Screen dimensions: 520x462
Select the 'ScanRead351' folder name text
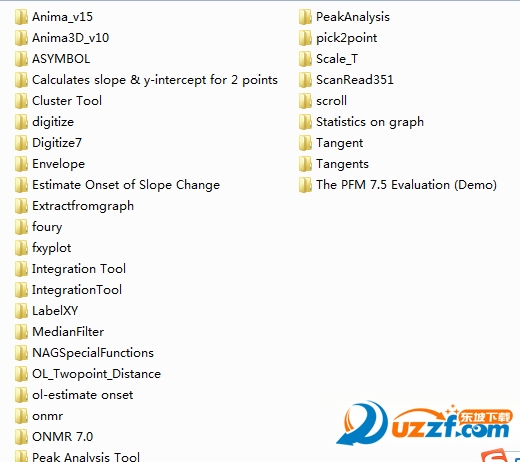click(355, 80)
